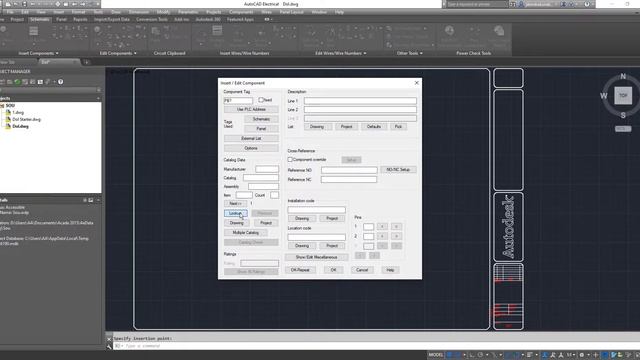The image size is (640, 360).
Task: Click the Options button in Component Tag
Action: pyautogui.click(x=251, y=148)
